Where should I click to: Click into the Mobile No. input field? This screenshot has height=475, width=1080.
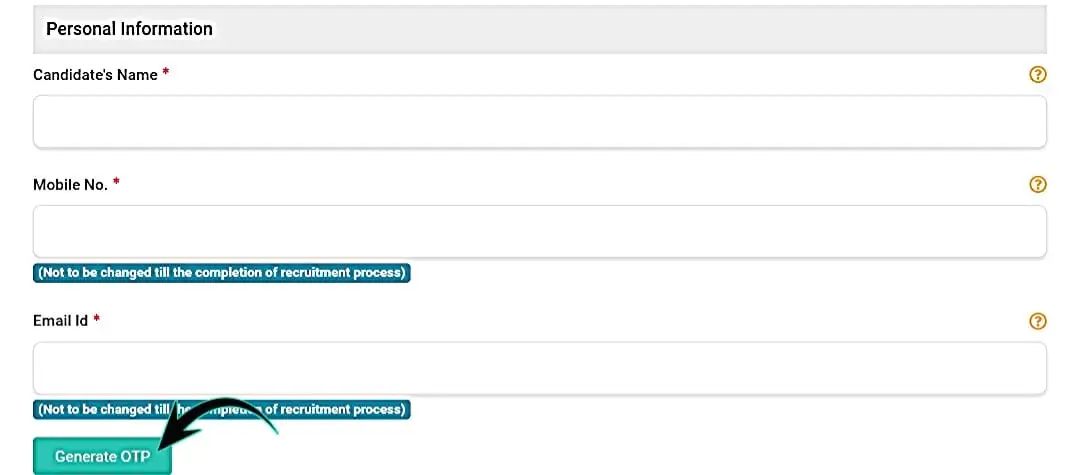pyautogui.click(x=539, y=232)
